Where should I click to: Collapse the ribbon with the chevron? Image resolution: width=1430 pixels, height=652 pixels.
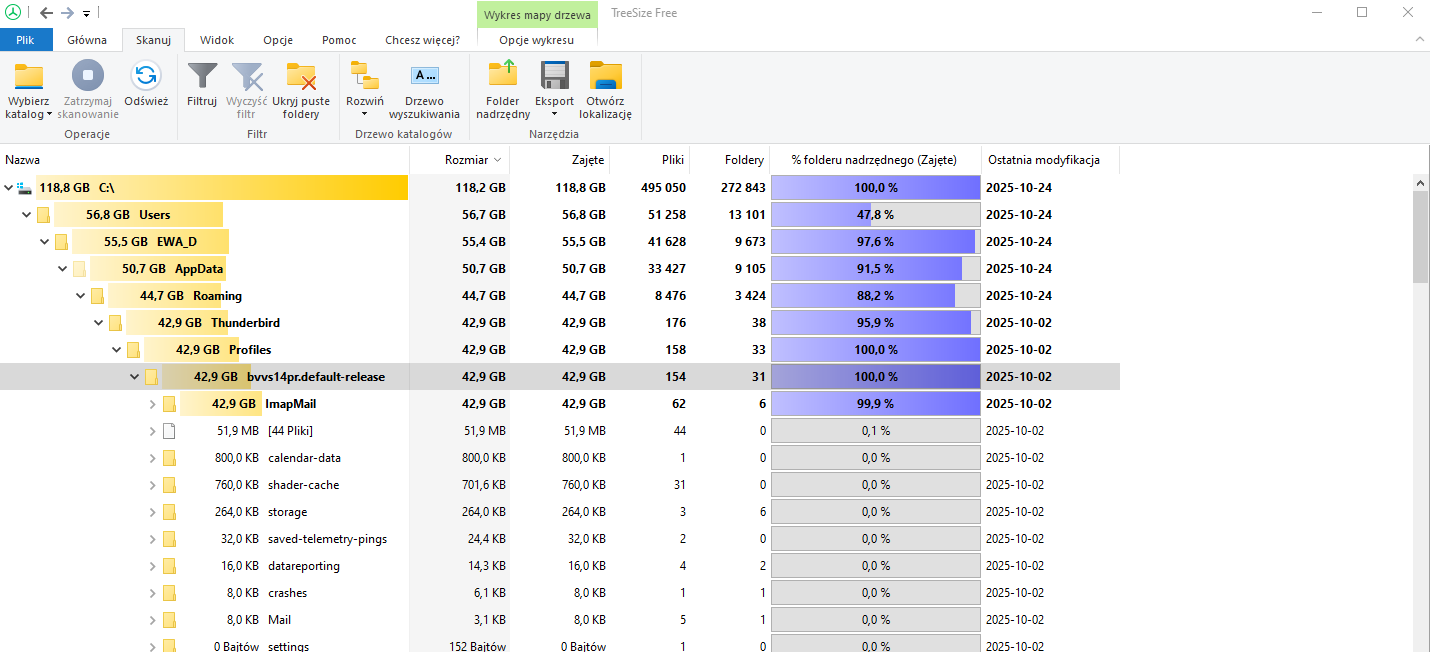pyautogui.click(x=1418, y=39)
